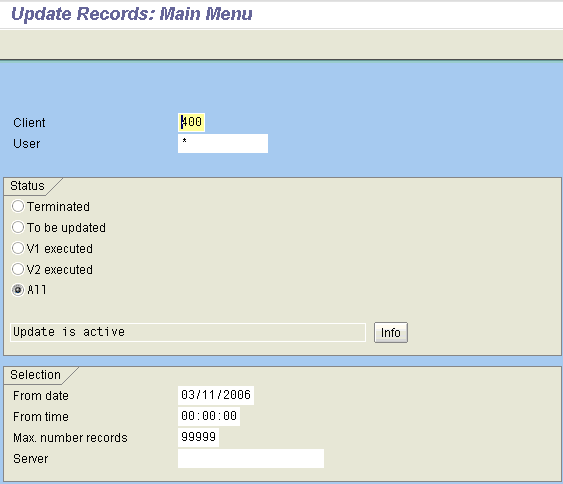
Task: Select V2 executed status
Action: 18,269
